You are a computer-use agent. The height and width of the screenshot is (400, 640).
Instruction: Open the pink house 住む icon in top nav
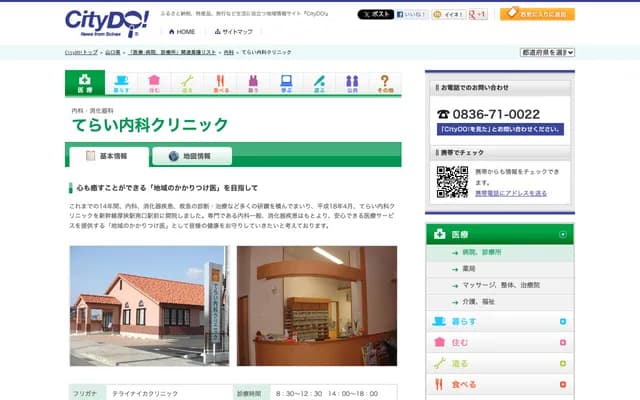(x=154, y=84)
